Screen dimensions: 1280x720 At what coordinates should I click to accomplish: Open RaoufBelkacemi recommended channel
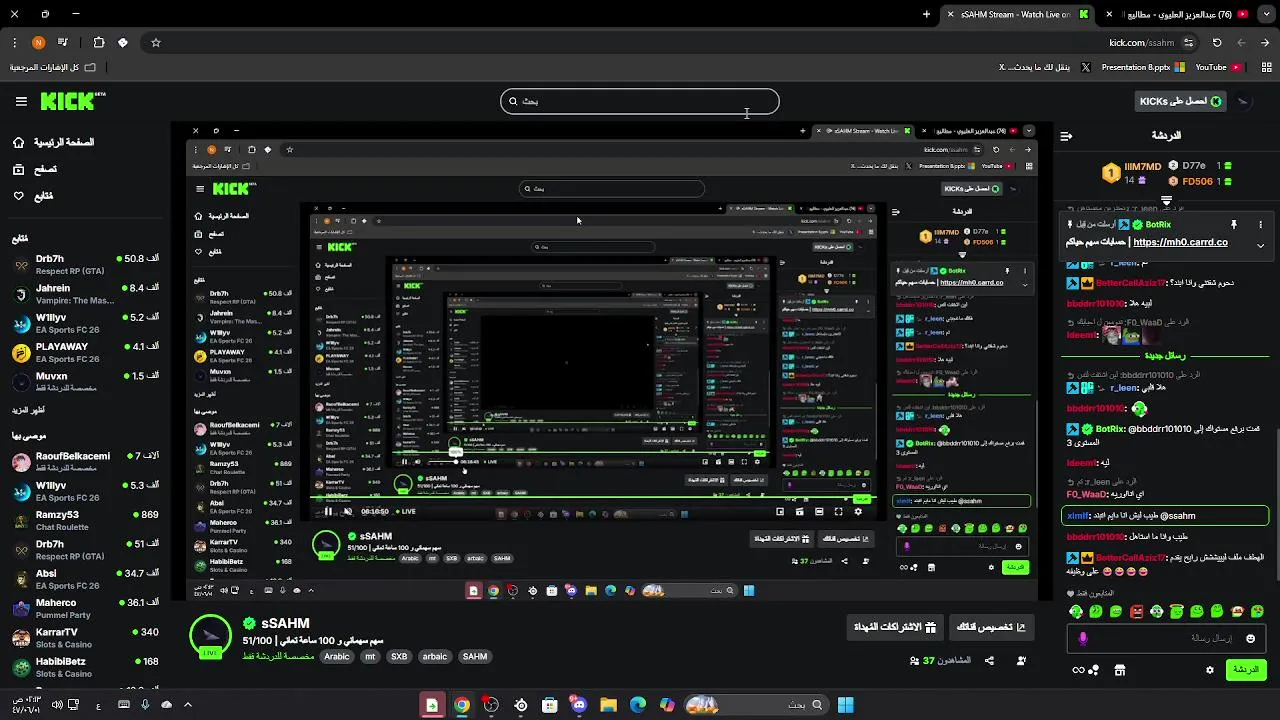(x=86, y=461)
